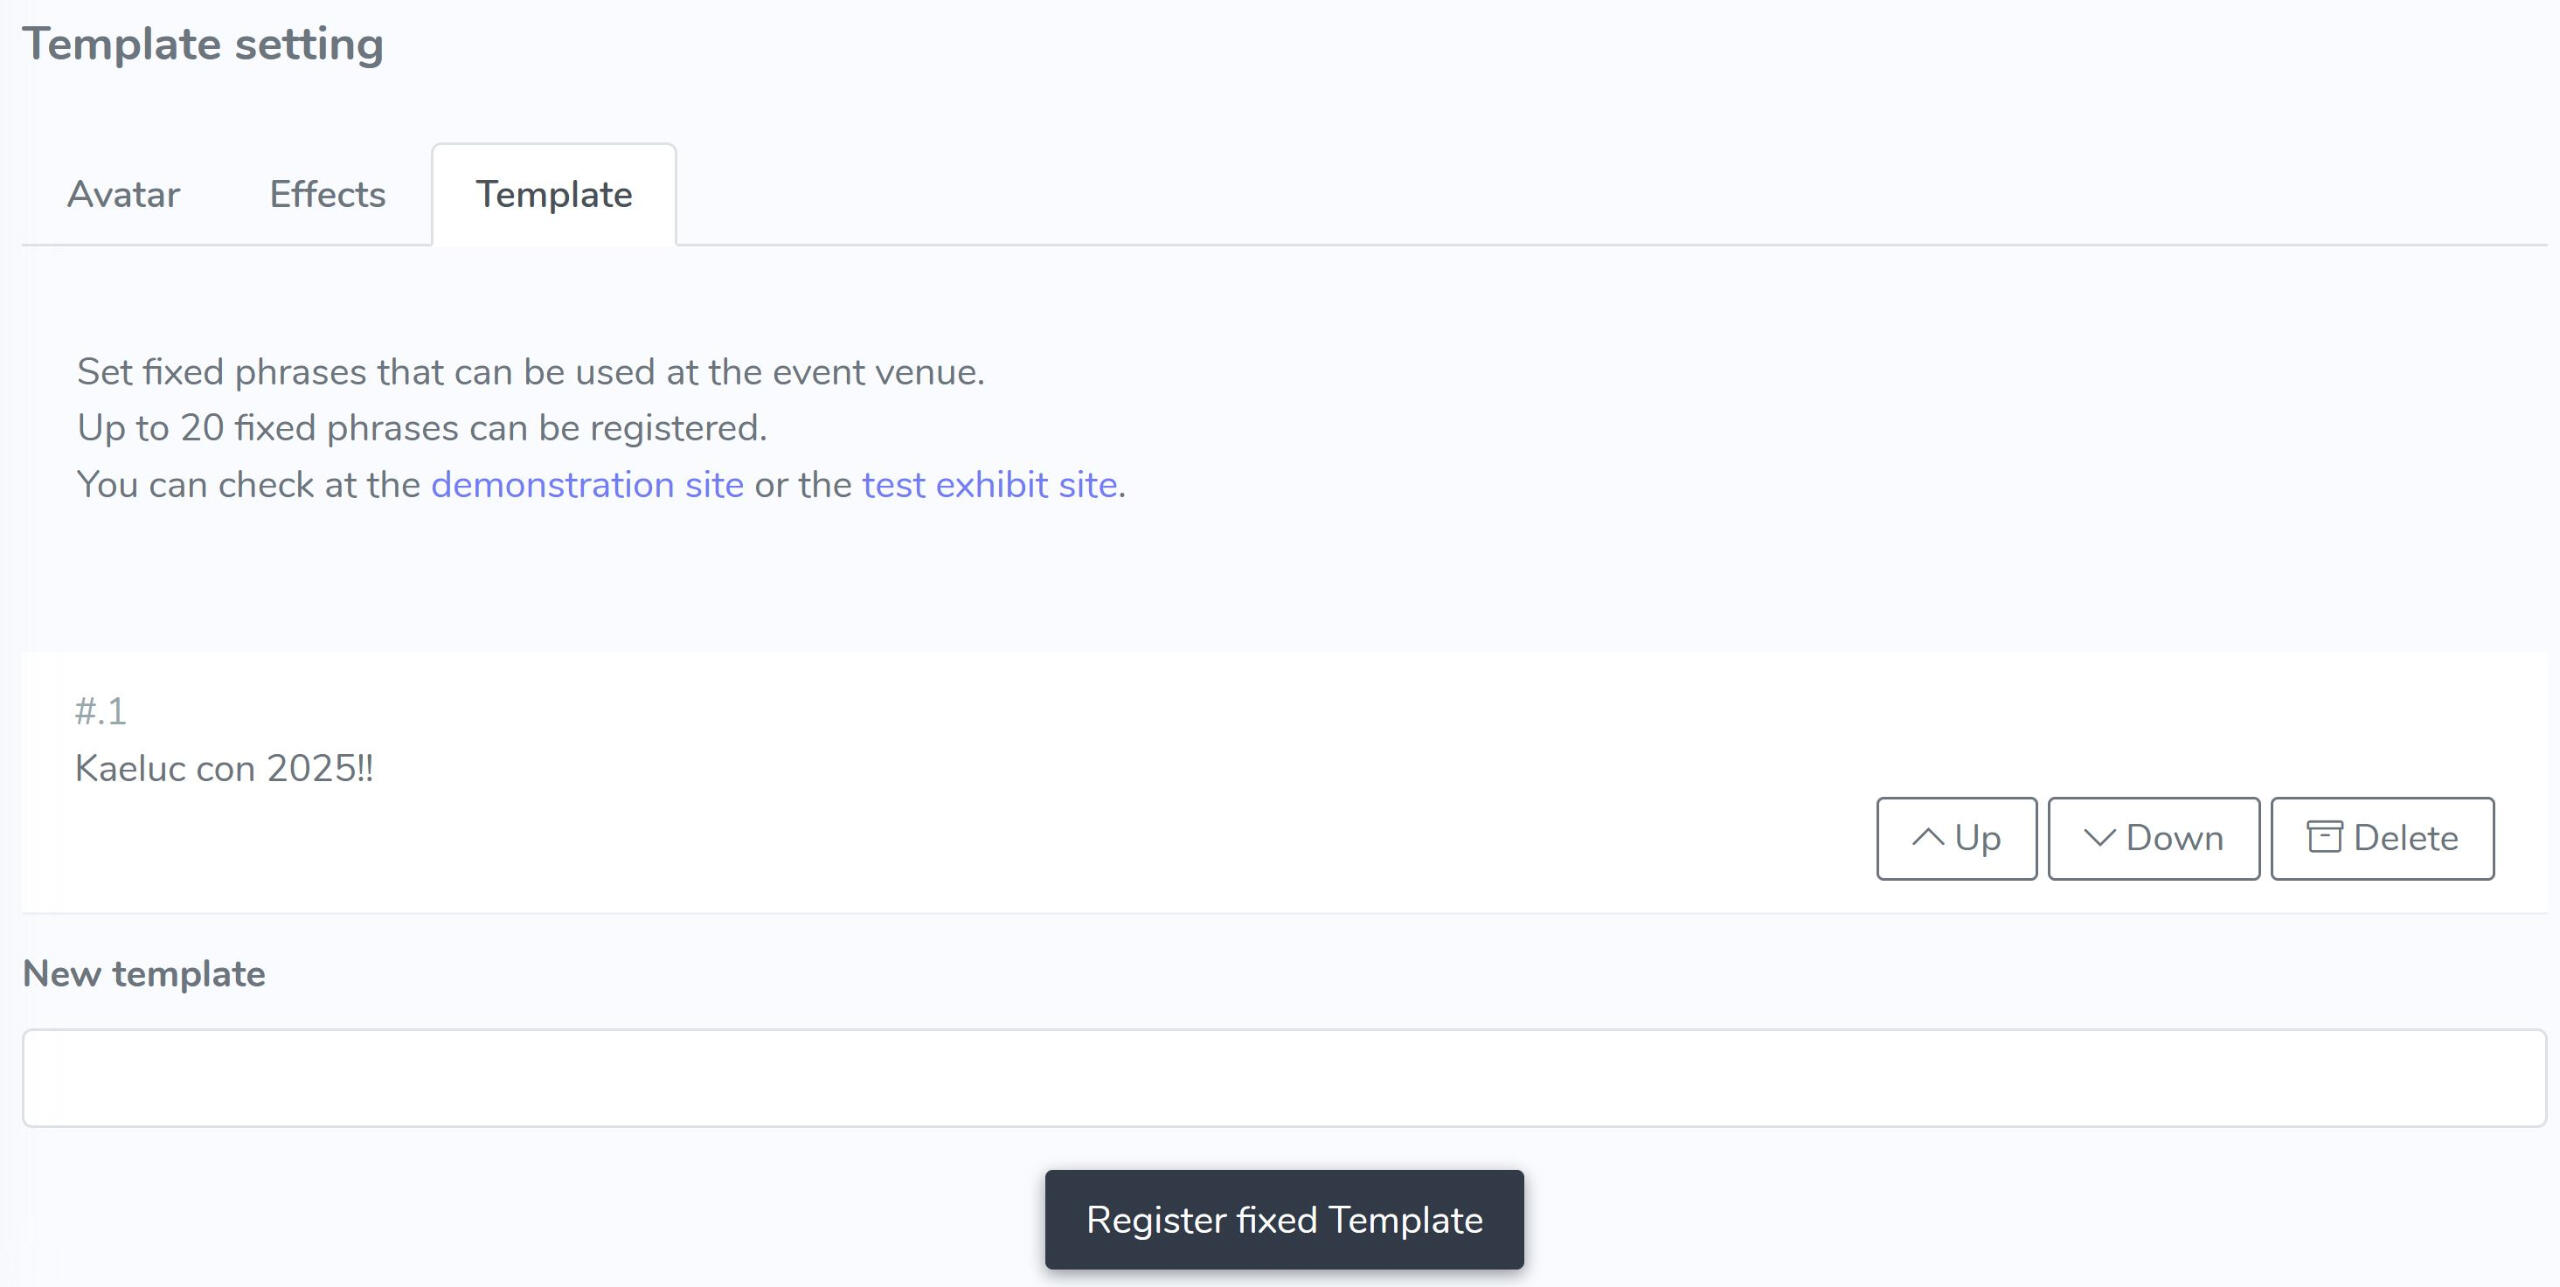2560x1287 pixels.
Task: Click the downward chevron icon on Down button
Action: 2099,838
